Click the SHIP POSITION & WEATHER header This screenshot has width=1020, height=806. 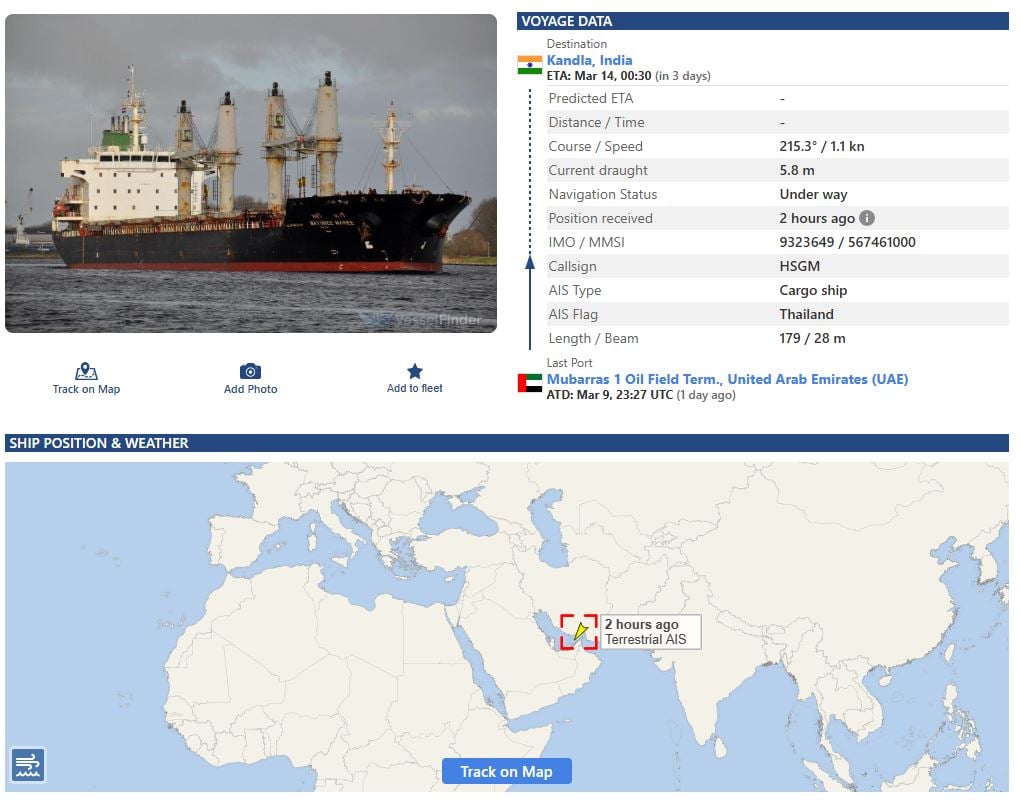[x=507, y=443]
